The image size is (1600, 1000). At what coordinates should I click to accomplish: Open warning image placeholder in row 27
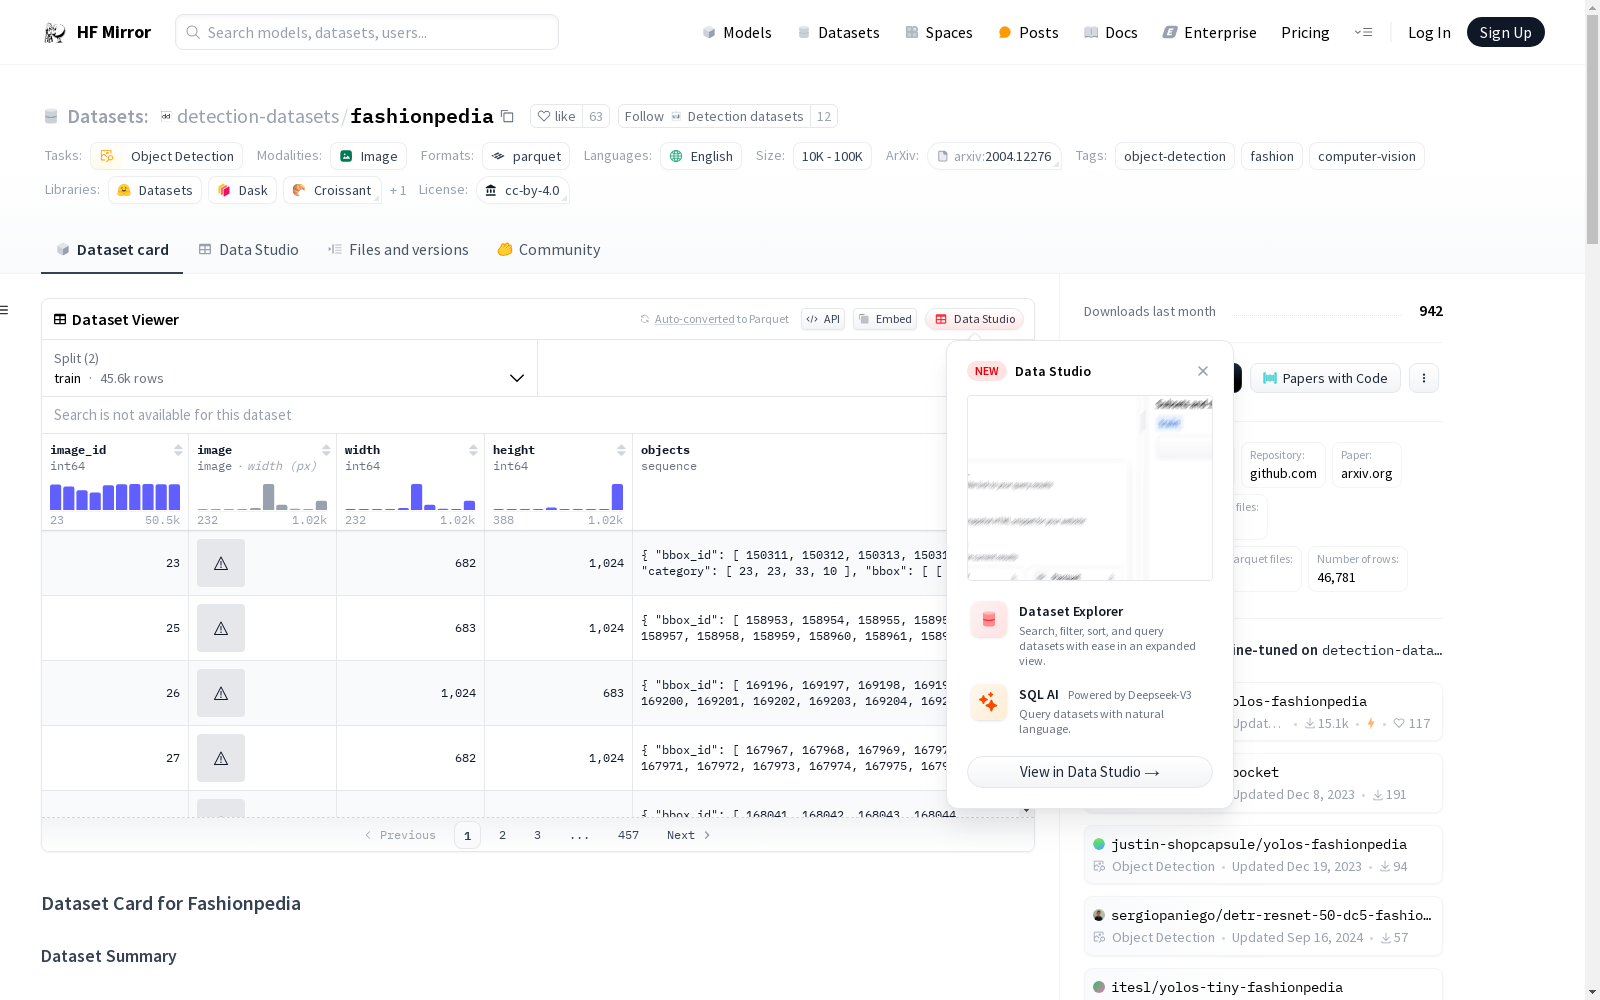click(221, 758)
